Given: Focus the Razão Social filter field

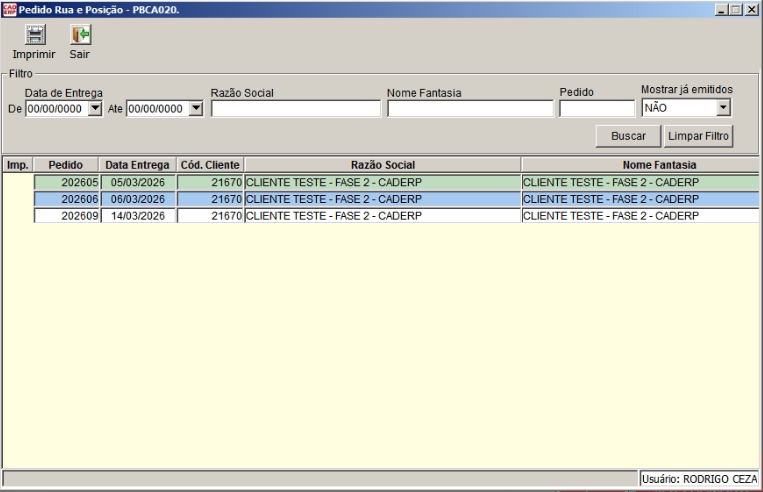Looking at the screenshot, I should point(296,109).
